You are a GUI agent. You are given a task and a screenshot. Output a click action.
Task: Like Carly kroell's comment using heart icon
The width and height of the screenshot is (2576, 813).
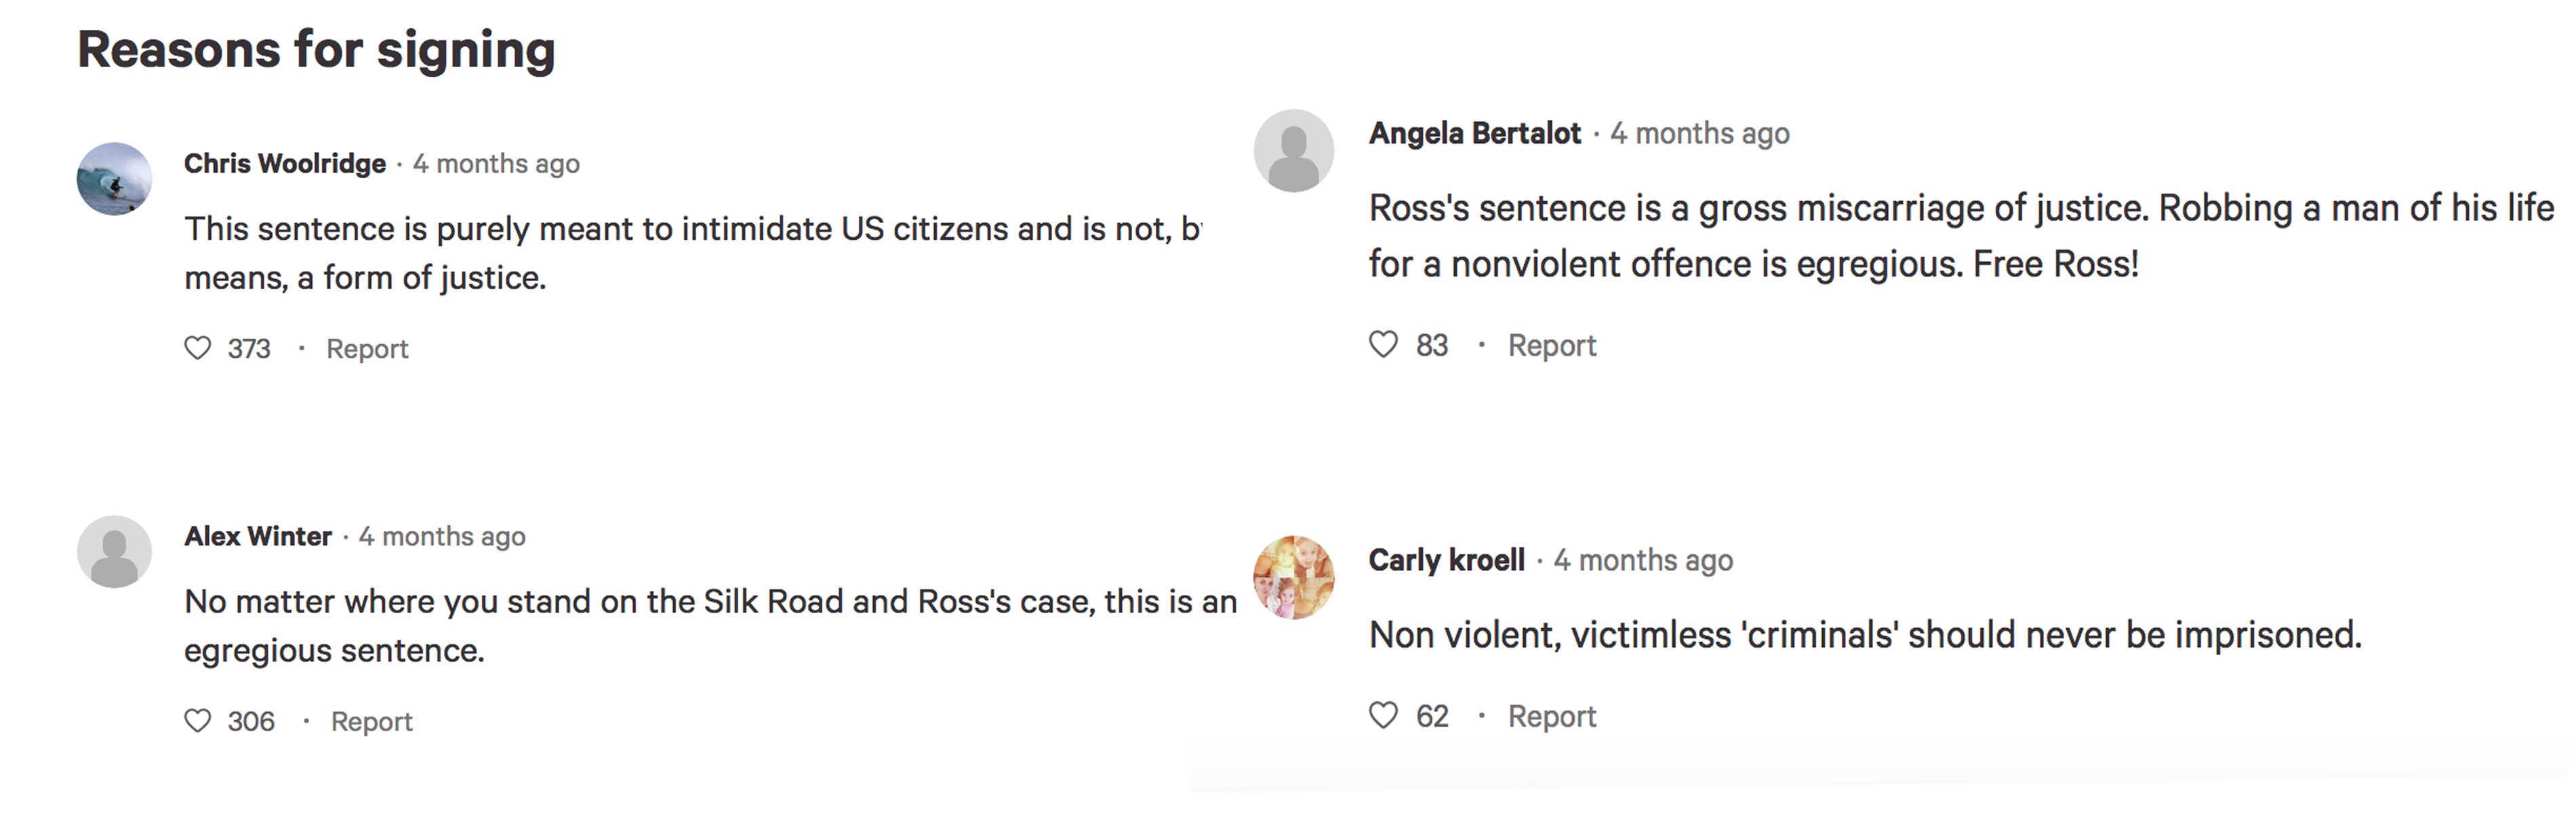(x=1383, y=716)
